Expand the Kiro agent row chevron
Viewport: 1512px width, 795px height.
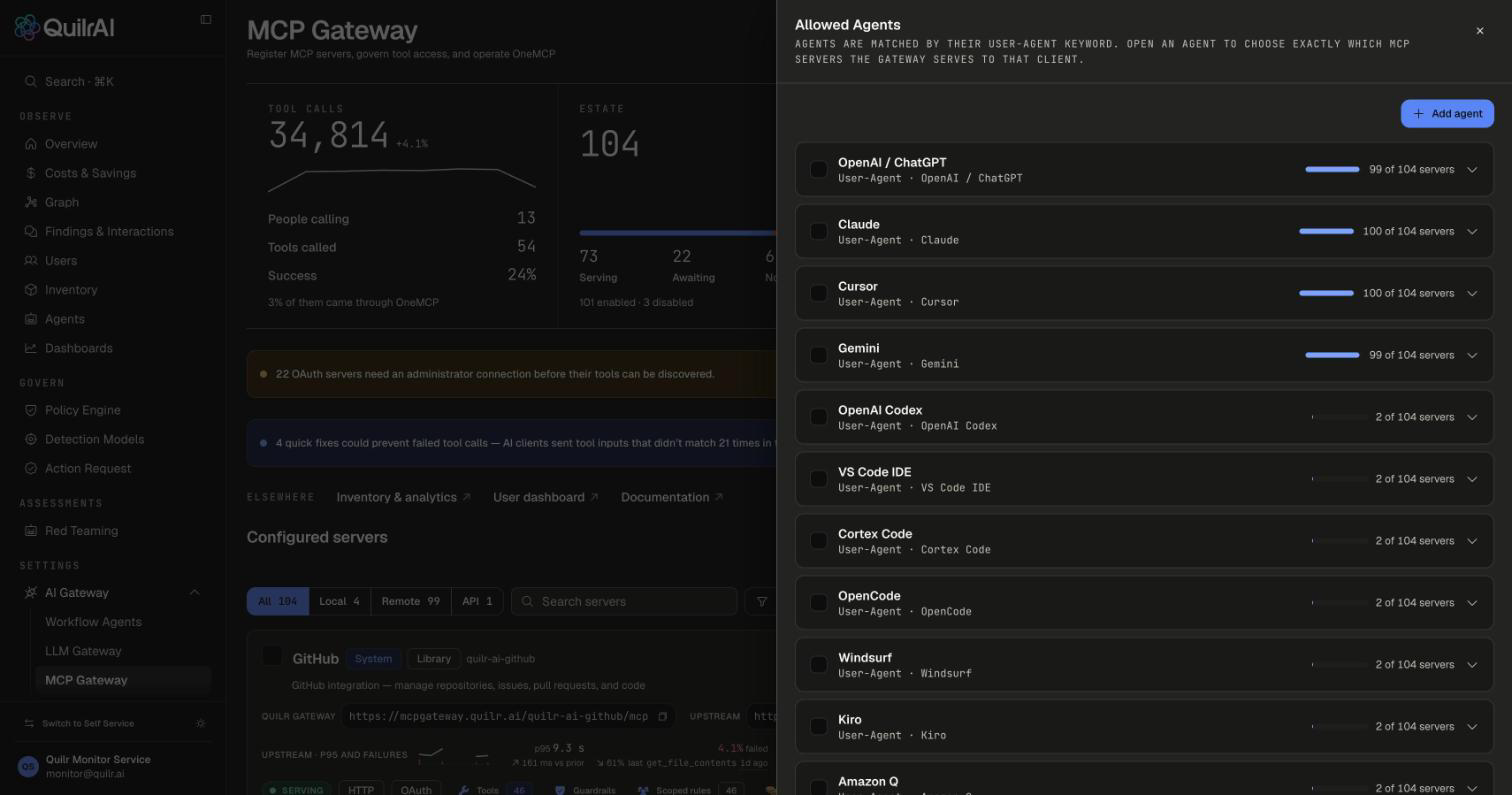1472,727
